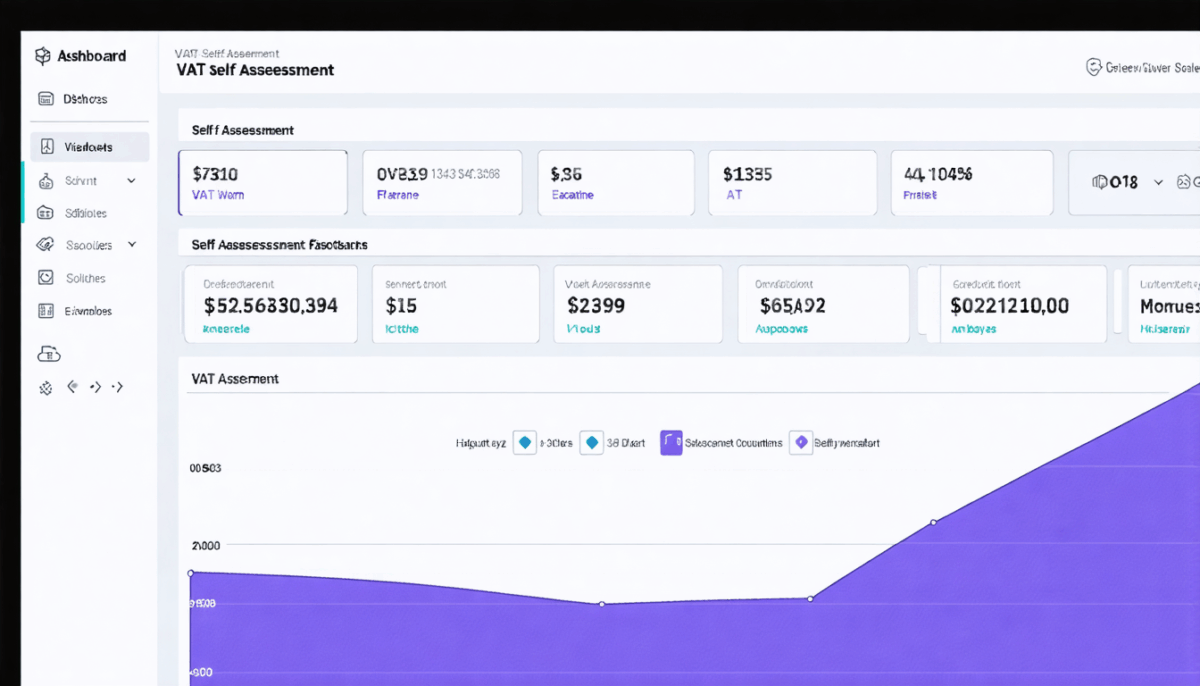
Task: Click the chart data point at the rising line
Action: pyautogui.click(x=933, y=522)
